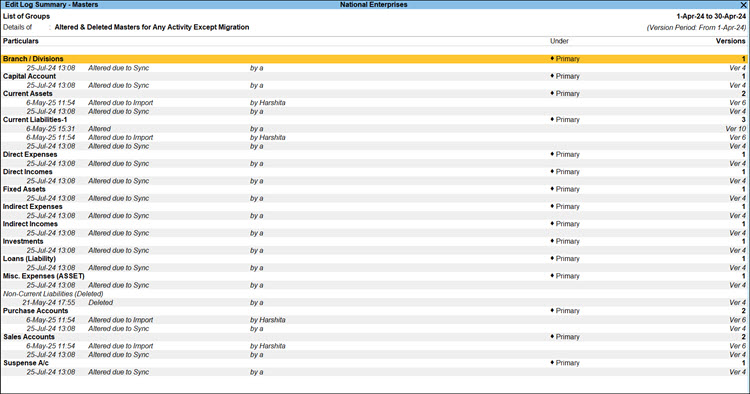
Task: Click Primary in the Suspense A/c row
Action: click(x=568, y=363)
